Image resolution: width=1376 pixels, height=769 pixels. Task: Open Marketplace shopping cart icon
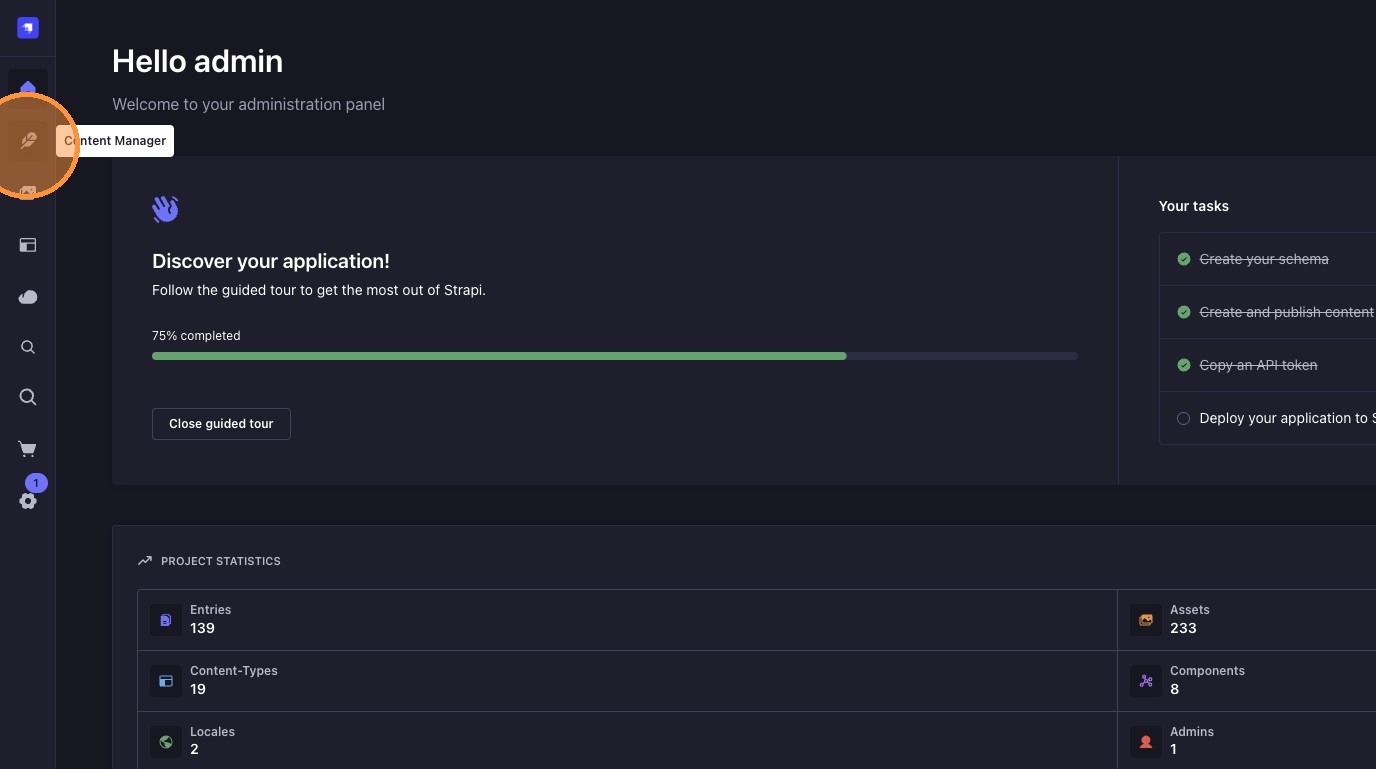[x=28, y=450]
